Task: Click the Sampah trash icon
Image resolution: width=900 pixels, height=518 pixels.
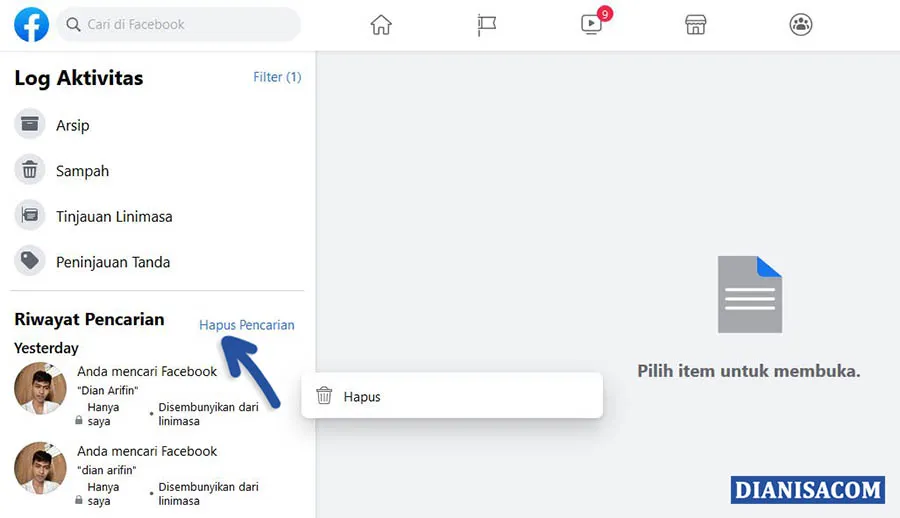Action: pyautogui.click(x=30, y=170)
